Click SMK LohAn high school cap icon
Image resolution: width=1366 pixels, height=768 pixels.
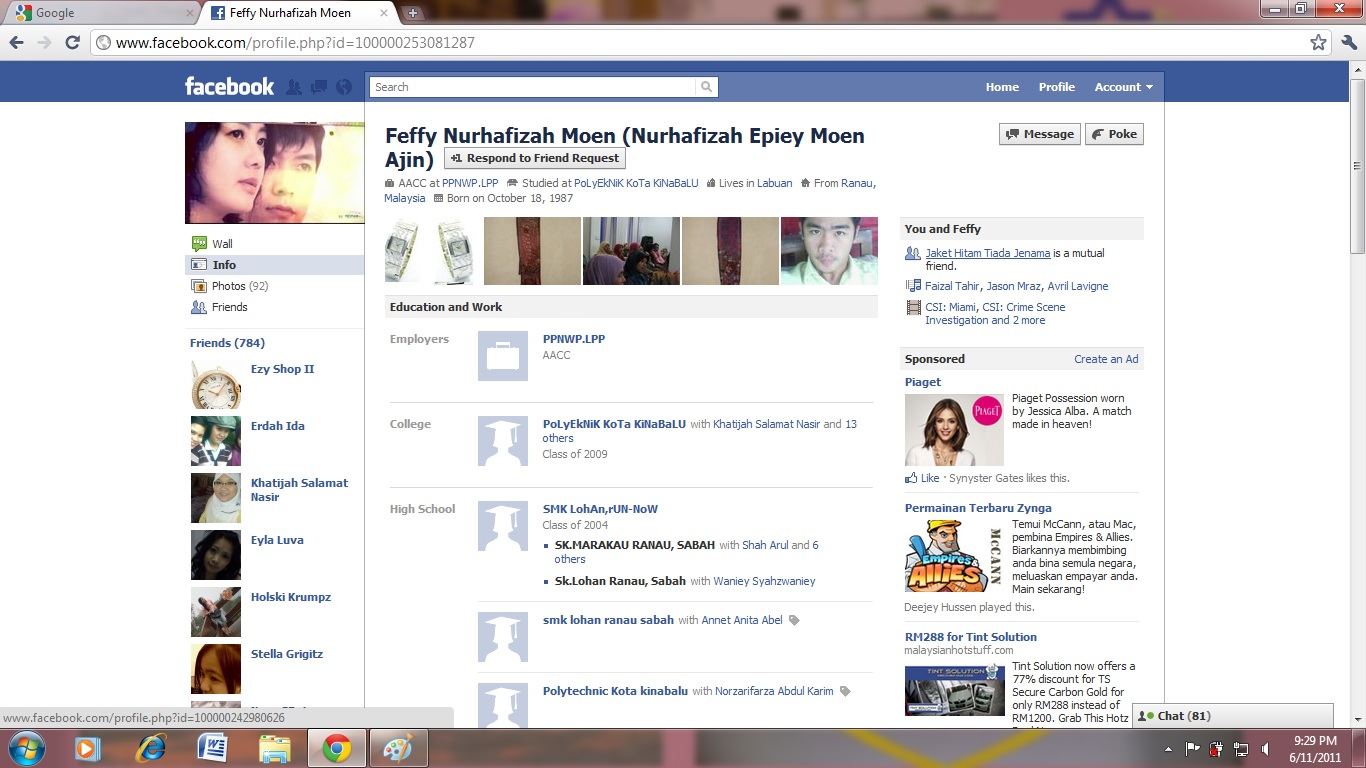(x=503, y=526)
